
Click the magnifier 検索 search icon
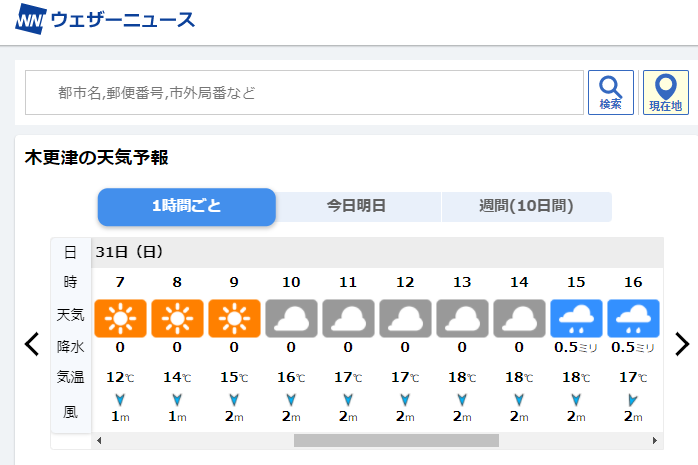click(610, 93)
